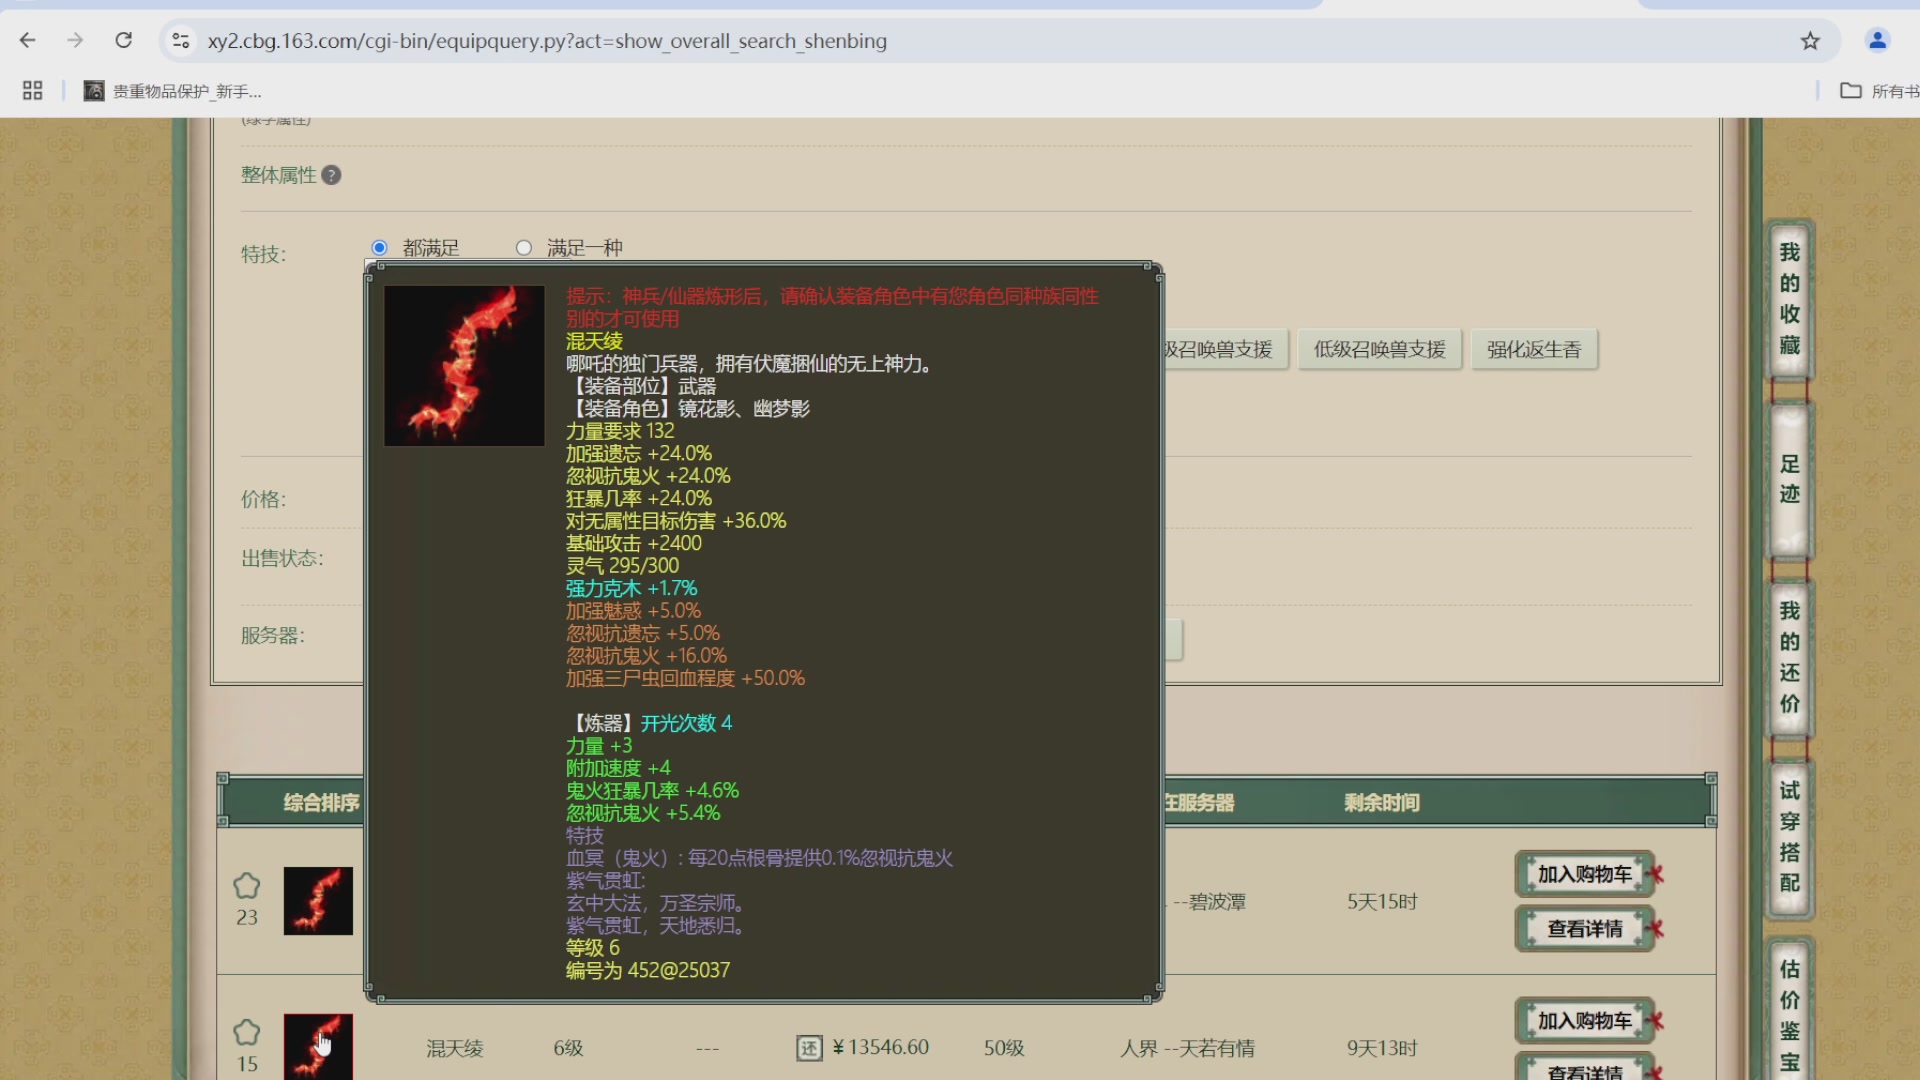This screenshot has height=1080, width=1920.
Task: Open first 混天绫 weapon thumbnail
Action: click(x=318, y=901)
